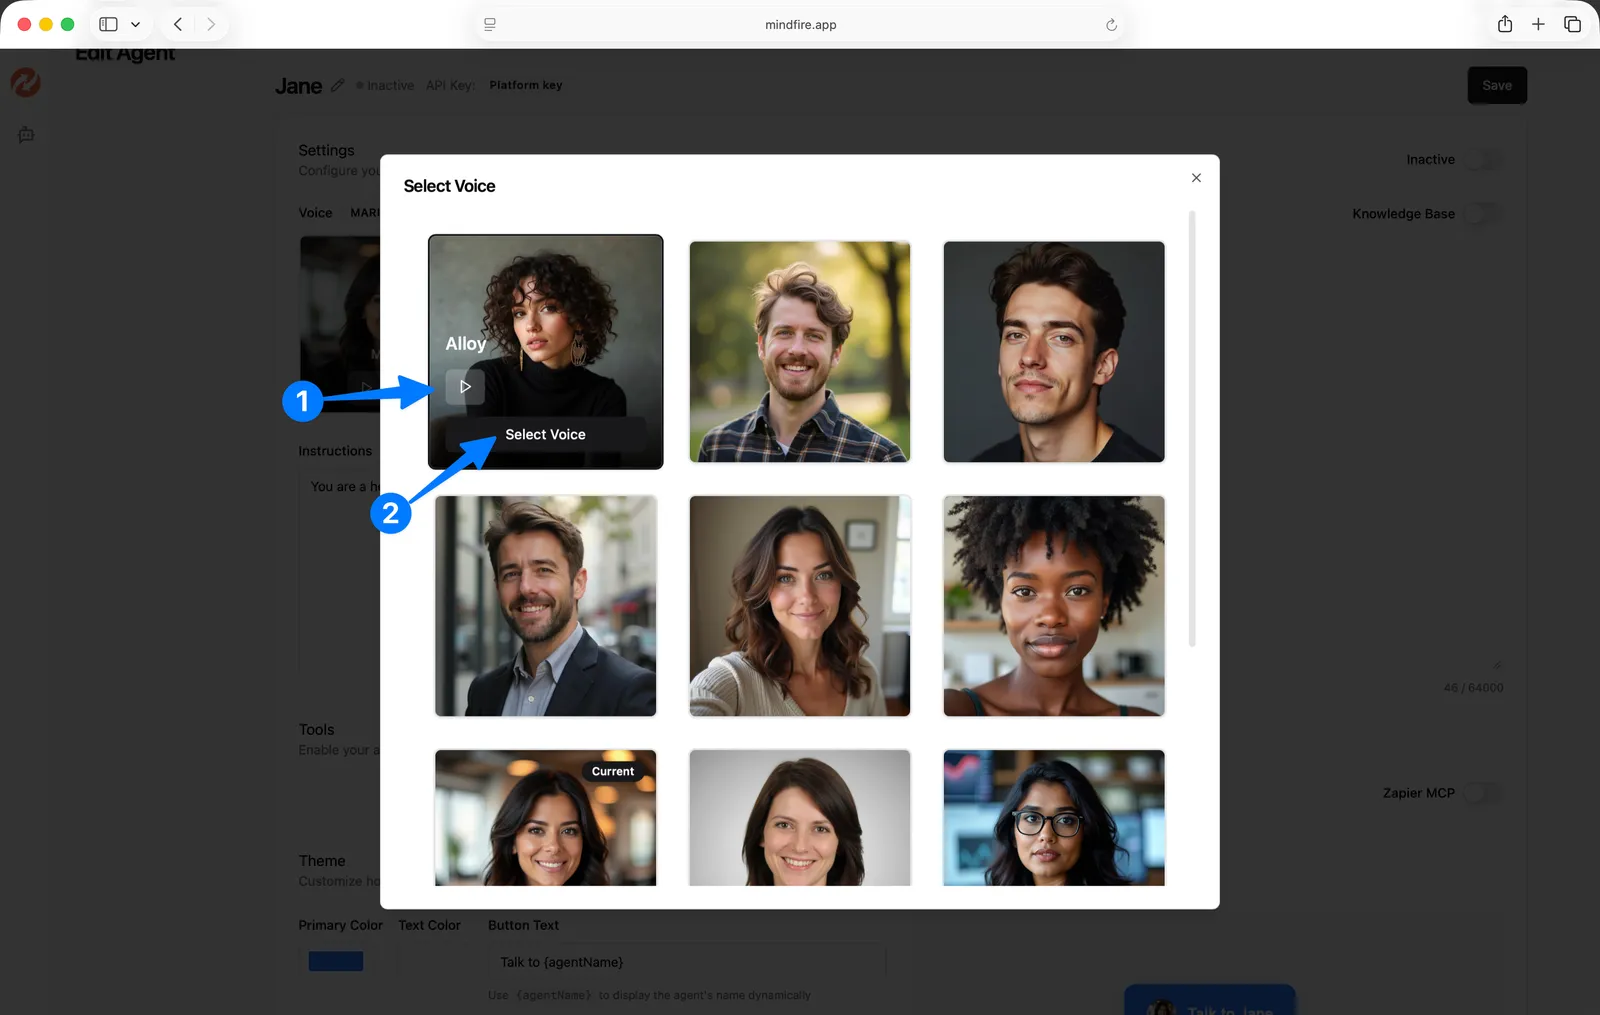Toggle the Inactive agent switch
Viewport: 1600px width, 1015px height.
click(x=1482, y=160)
